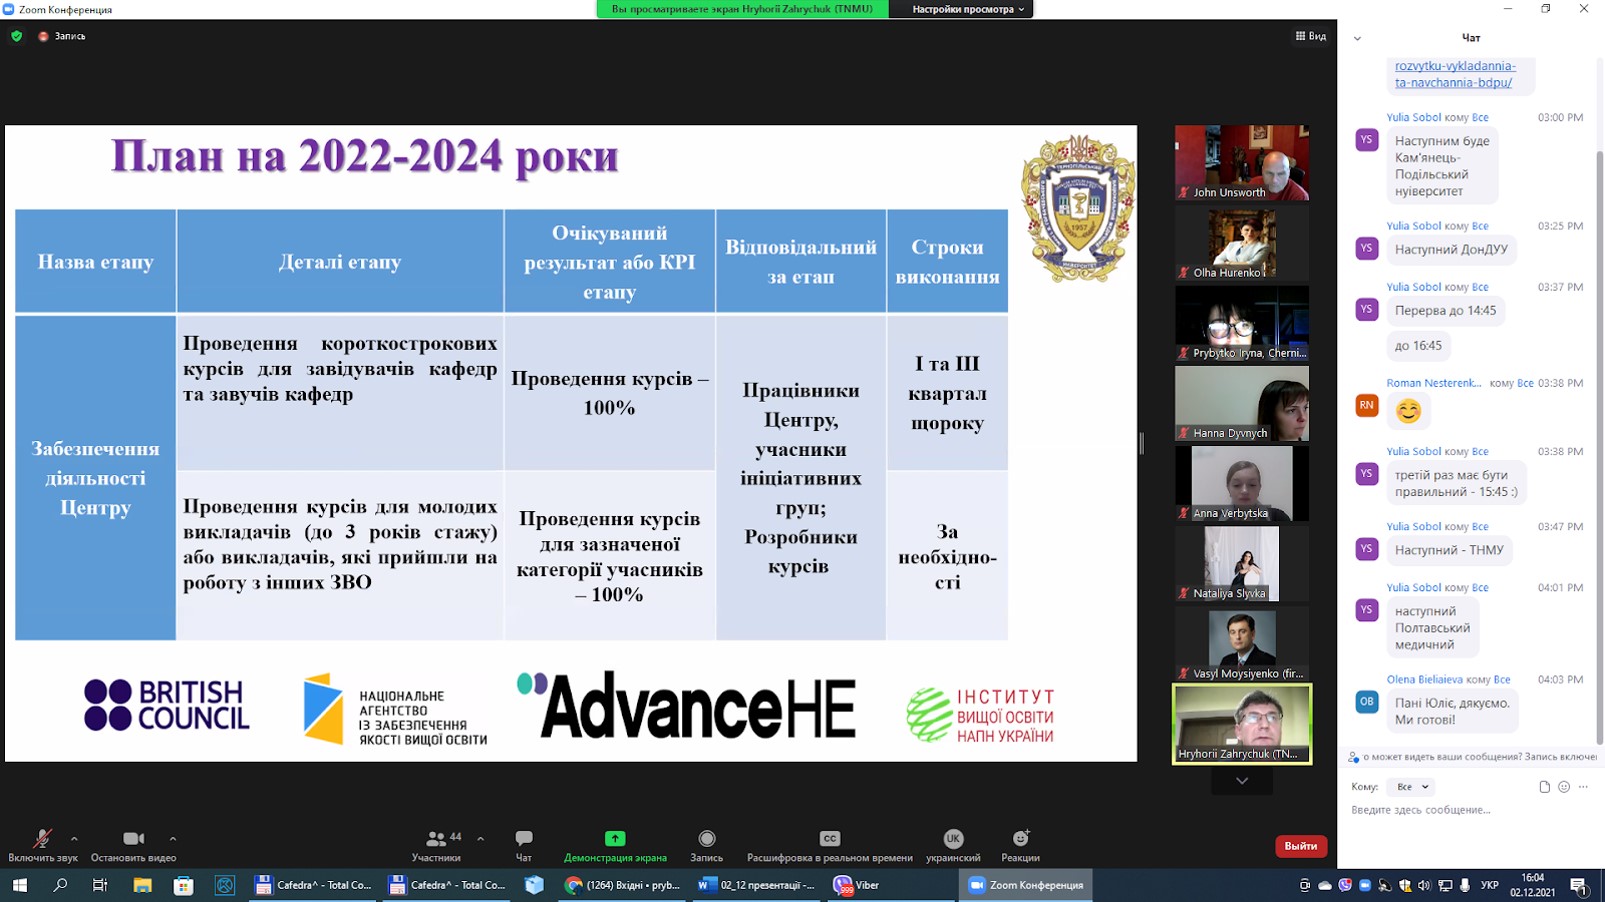
Task: Open the Вид view menu
Action: (x=1310, y=36)
